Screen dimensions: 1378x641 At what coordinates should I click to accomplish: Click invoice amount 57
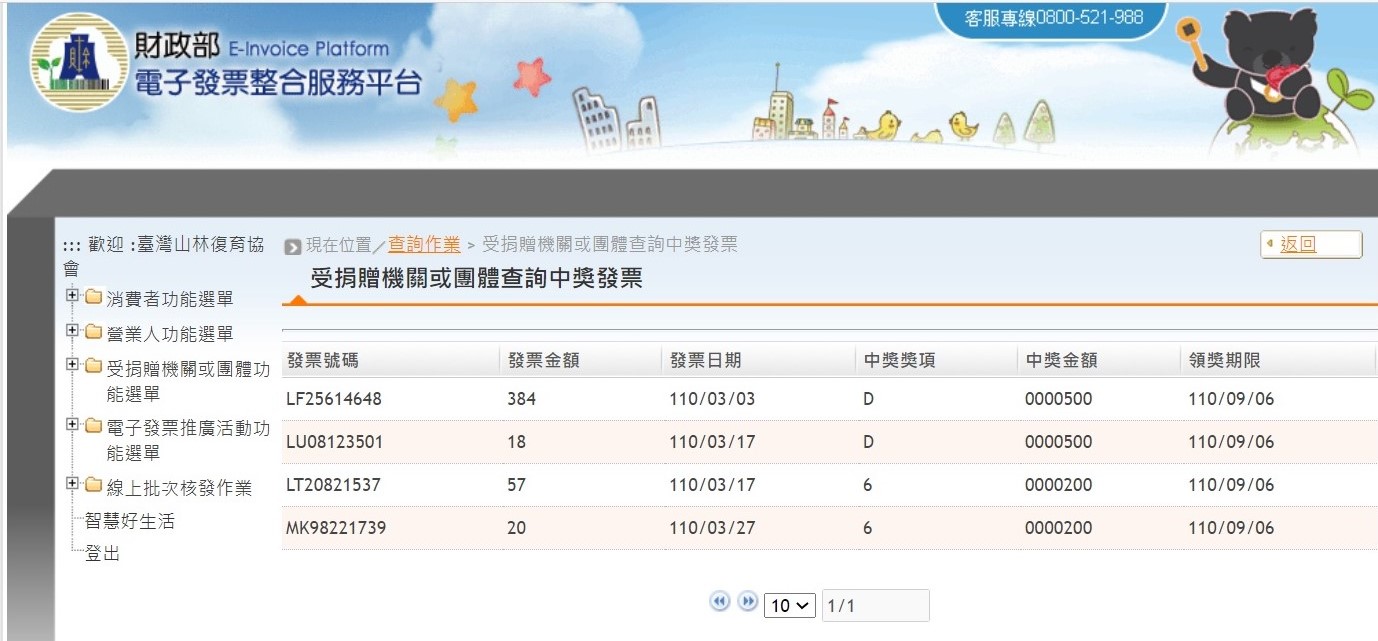[x=516, y=485]
